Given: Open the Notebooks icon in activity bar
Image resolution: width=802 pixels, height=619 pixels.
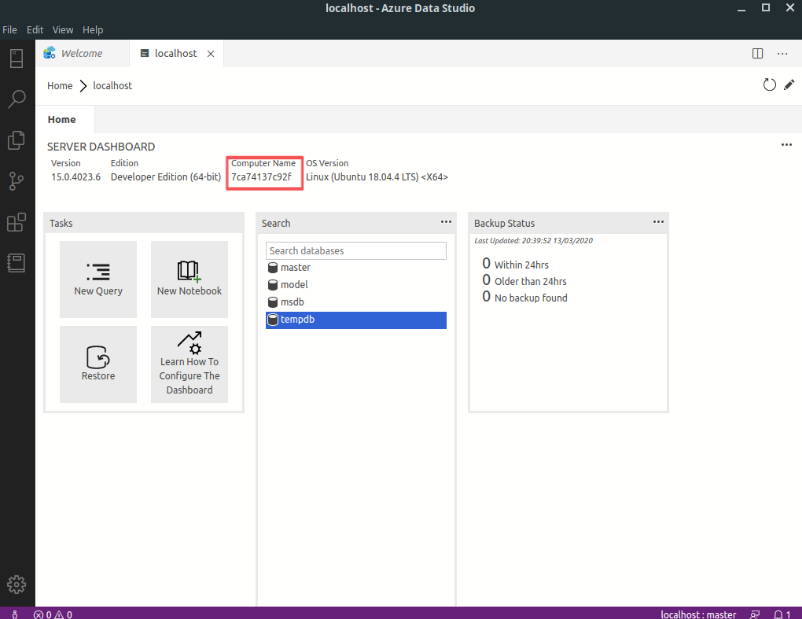Looking at the screenshot, I should (x=16, y=263).
